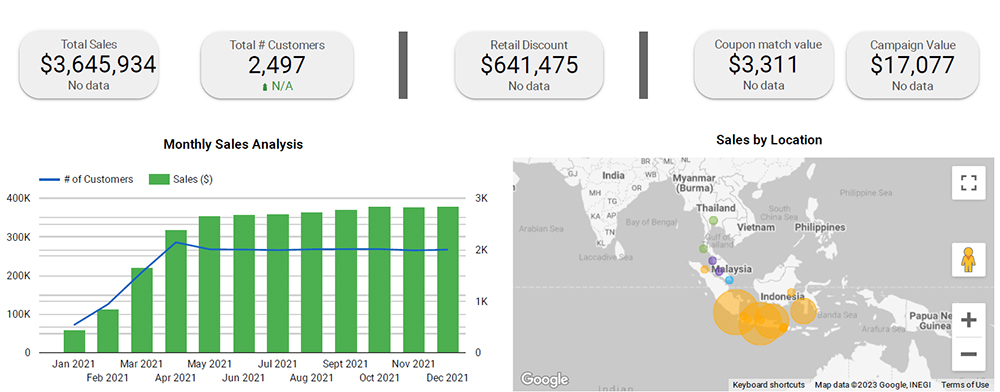Toggle the # of Customers legend line
The width and height of the screenshot is (1000, 392).
coord(86,180)
